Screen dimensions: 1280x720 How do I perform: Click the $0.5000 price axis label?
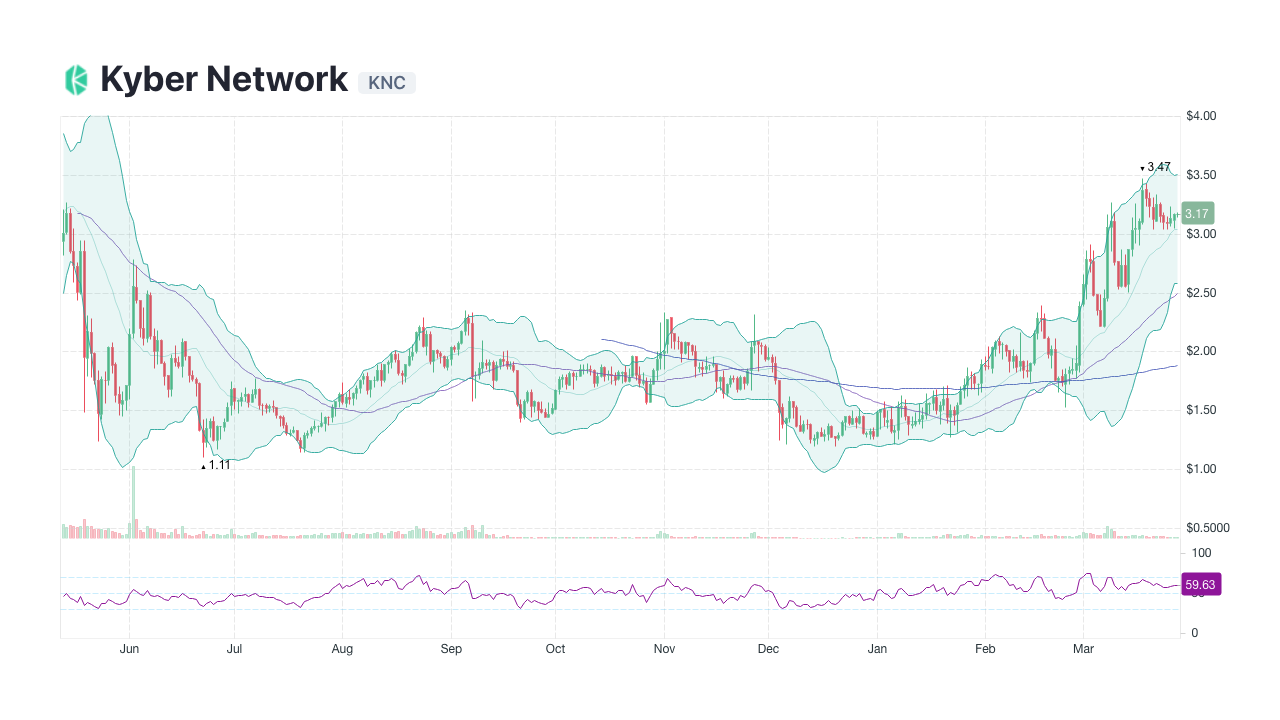pyautogui.click(x=1208, y=528)
